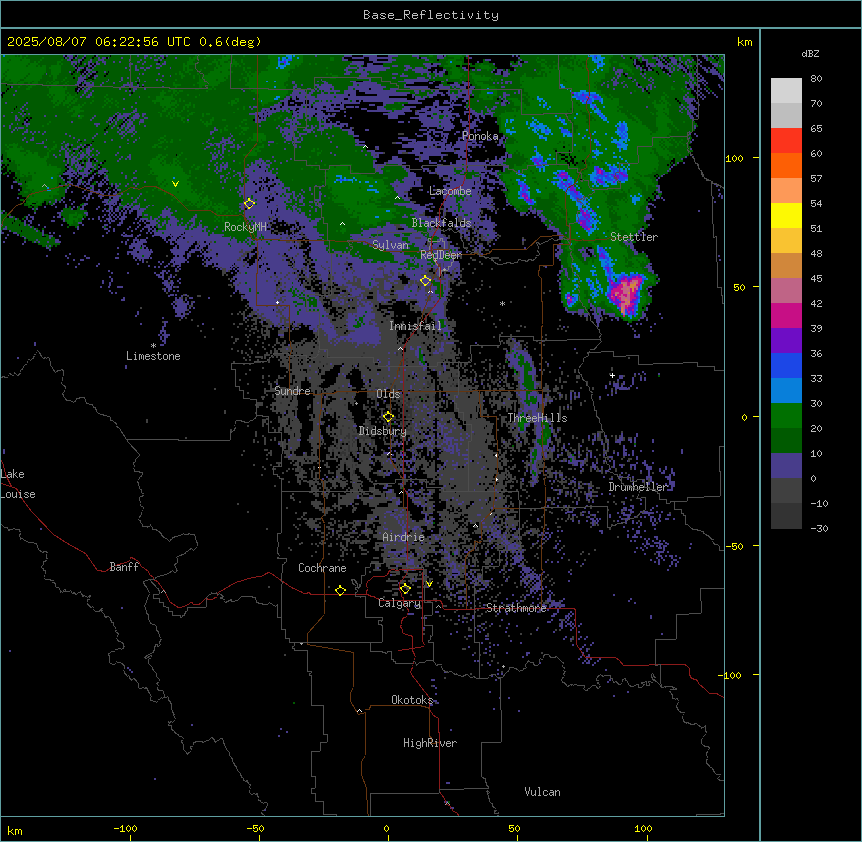Click the dBZ legend heading
Image resolution: width=862 pixels, height=842 pixels.
point(810,54)
